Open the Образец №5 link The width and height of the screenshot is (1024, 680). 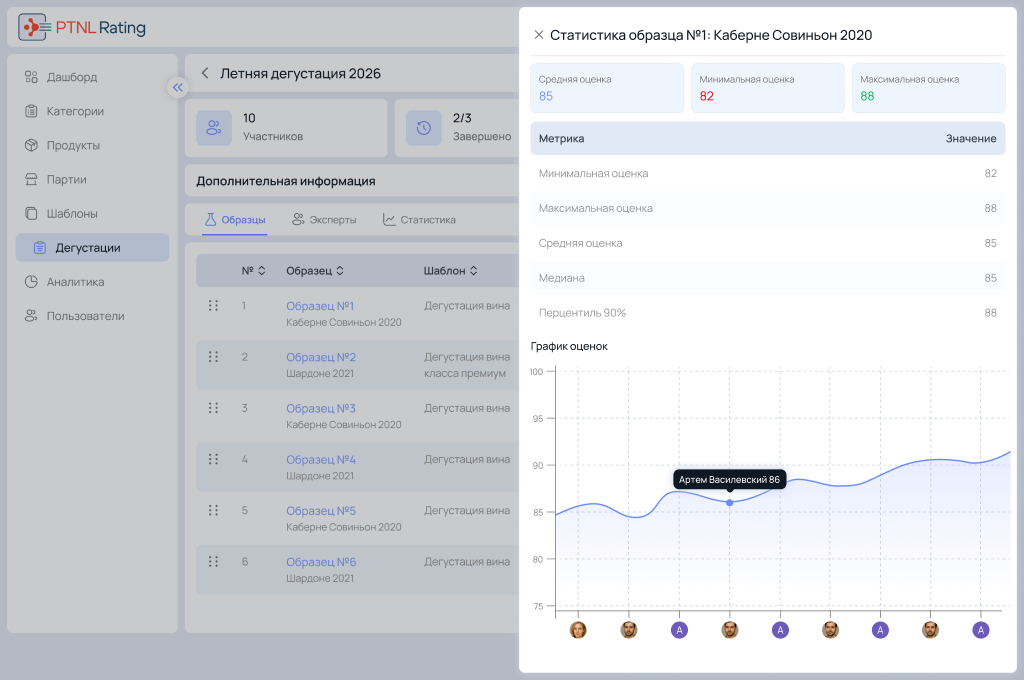click(x=321, y=511)
